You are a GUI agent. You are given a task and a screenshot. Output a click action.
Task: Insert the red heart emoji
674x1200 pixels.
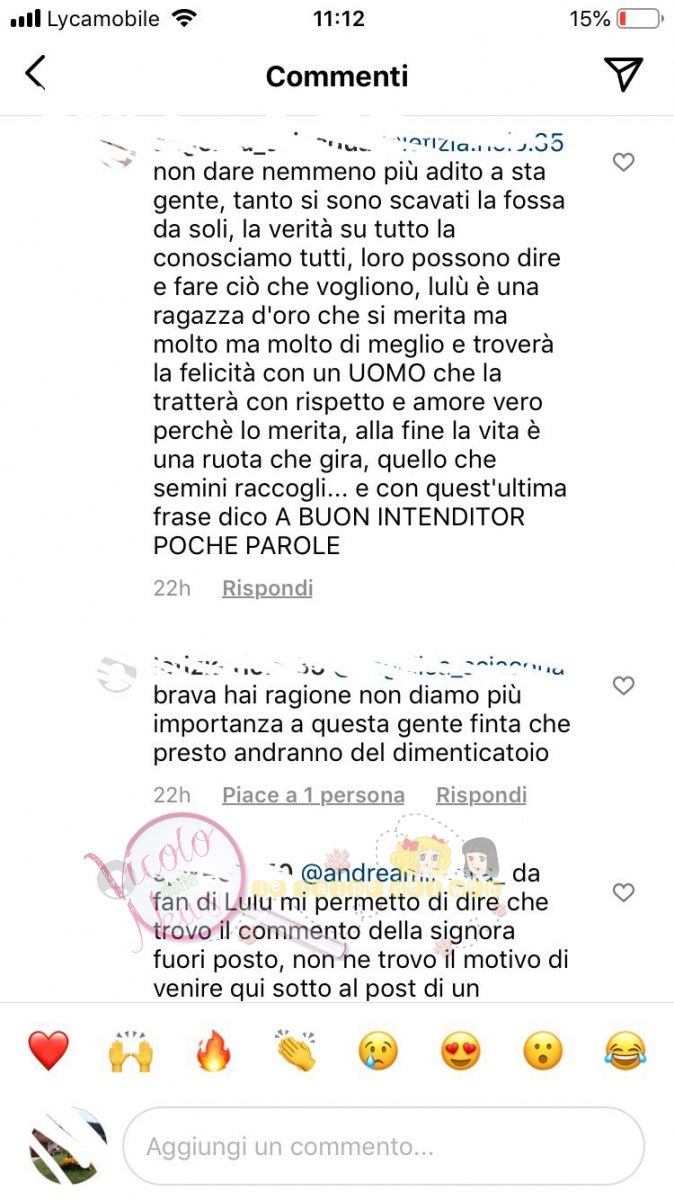[x=47, y=1051]
